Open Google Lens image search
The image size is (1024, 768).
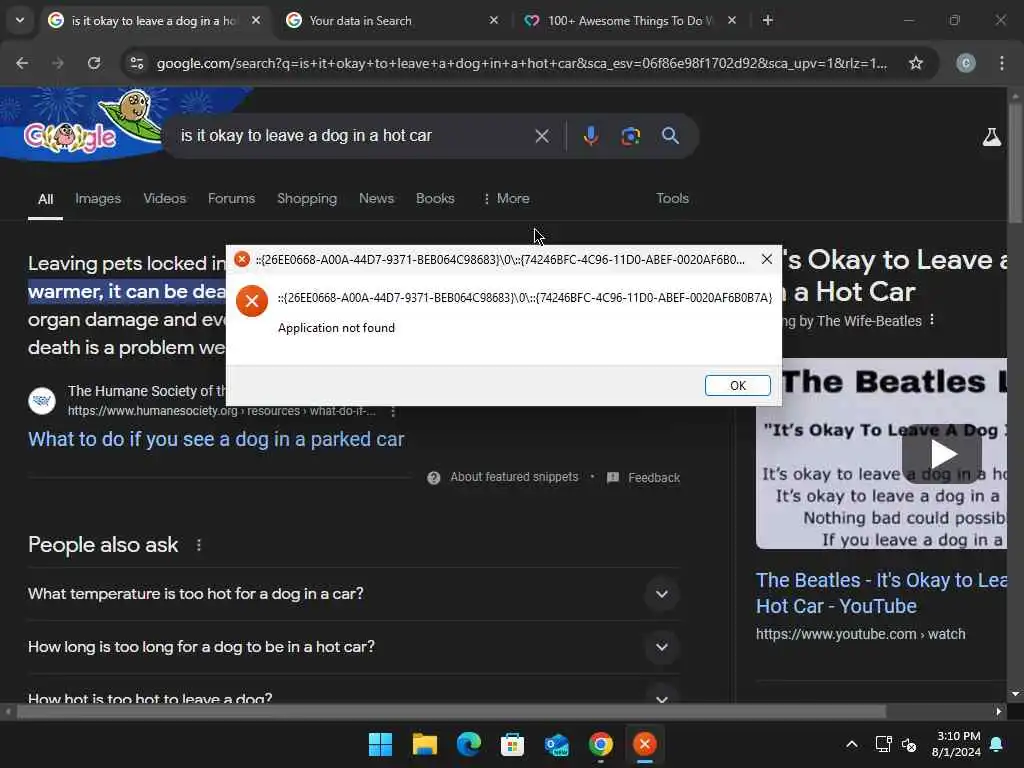pyautogui.click(x=630, y=136)
